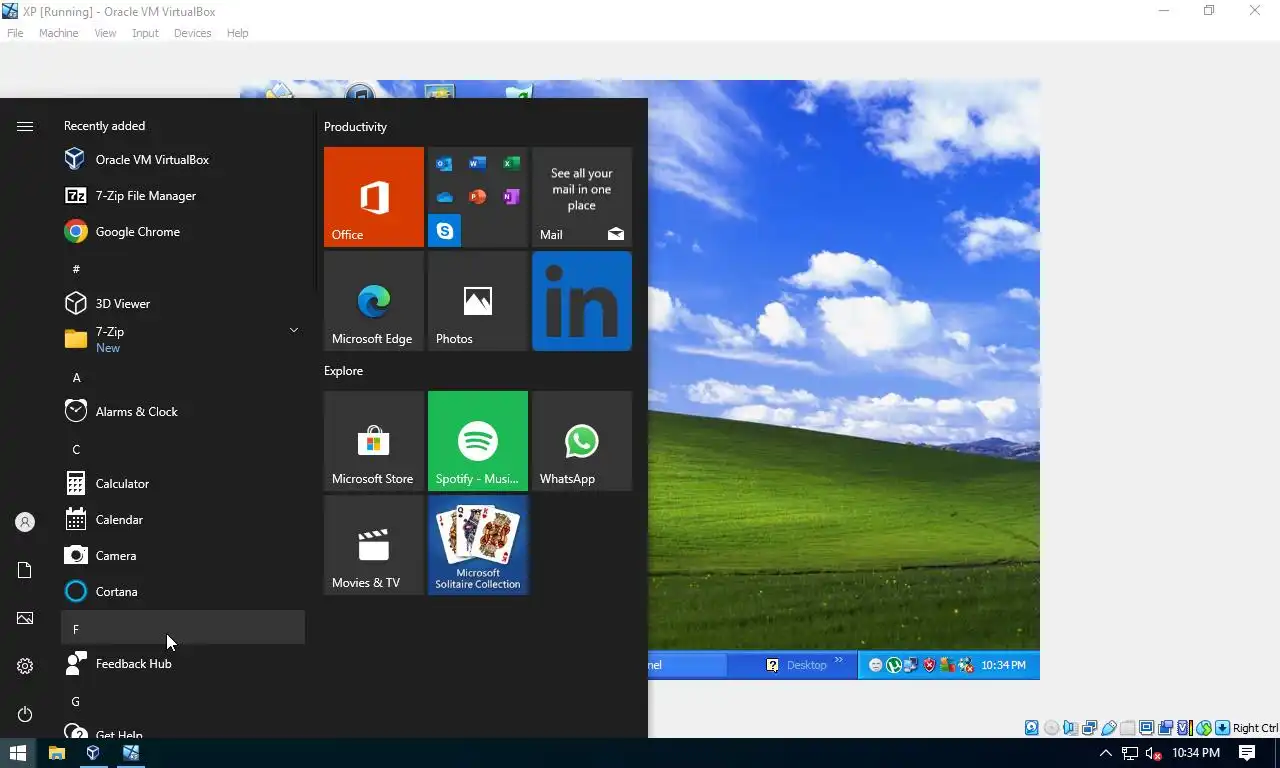Open the Action Center notifications icon
The height and width of the screenshot is (768, 1280).
pyautogui.click(x=1247, y=753)
